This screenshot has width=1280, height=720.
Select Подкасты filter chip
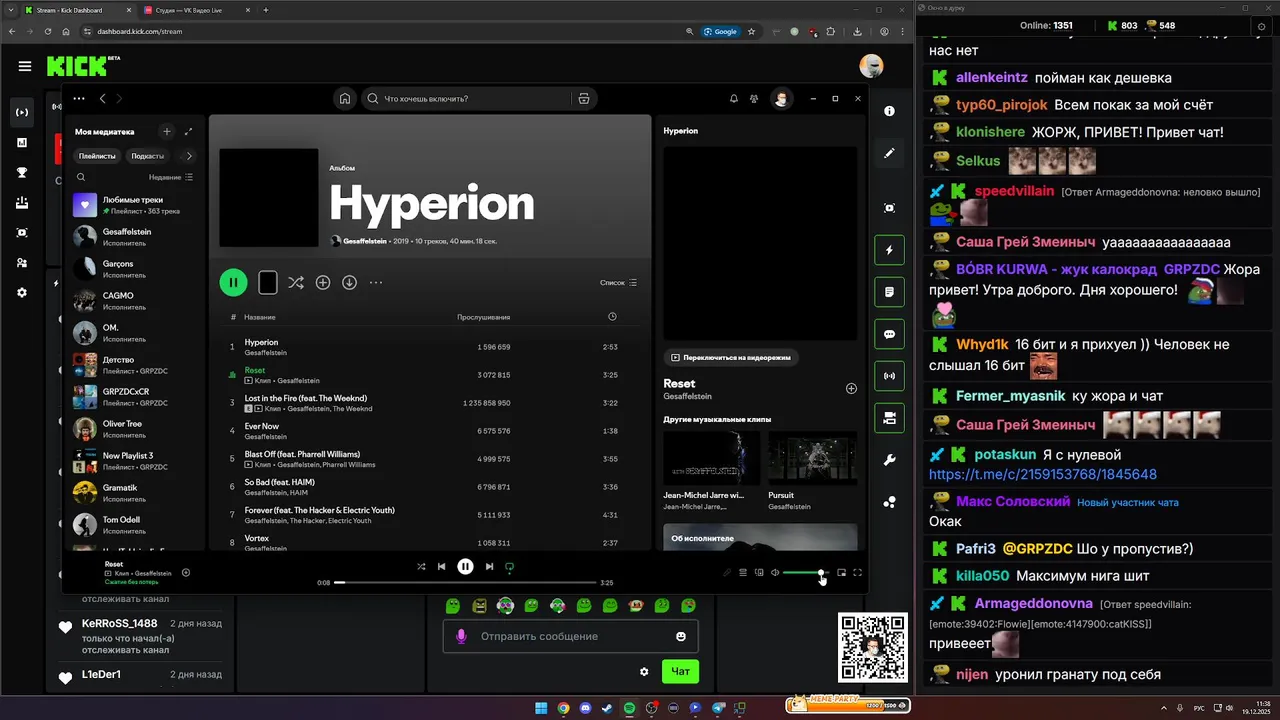click(148, 156)
